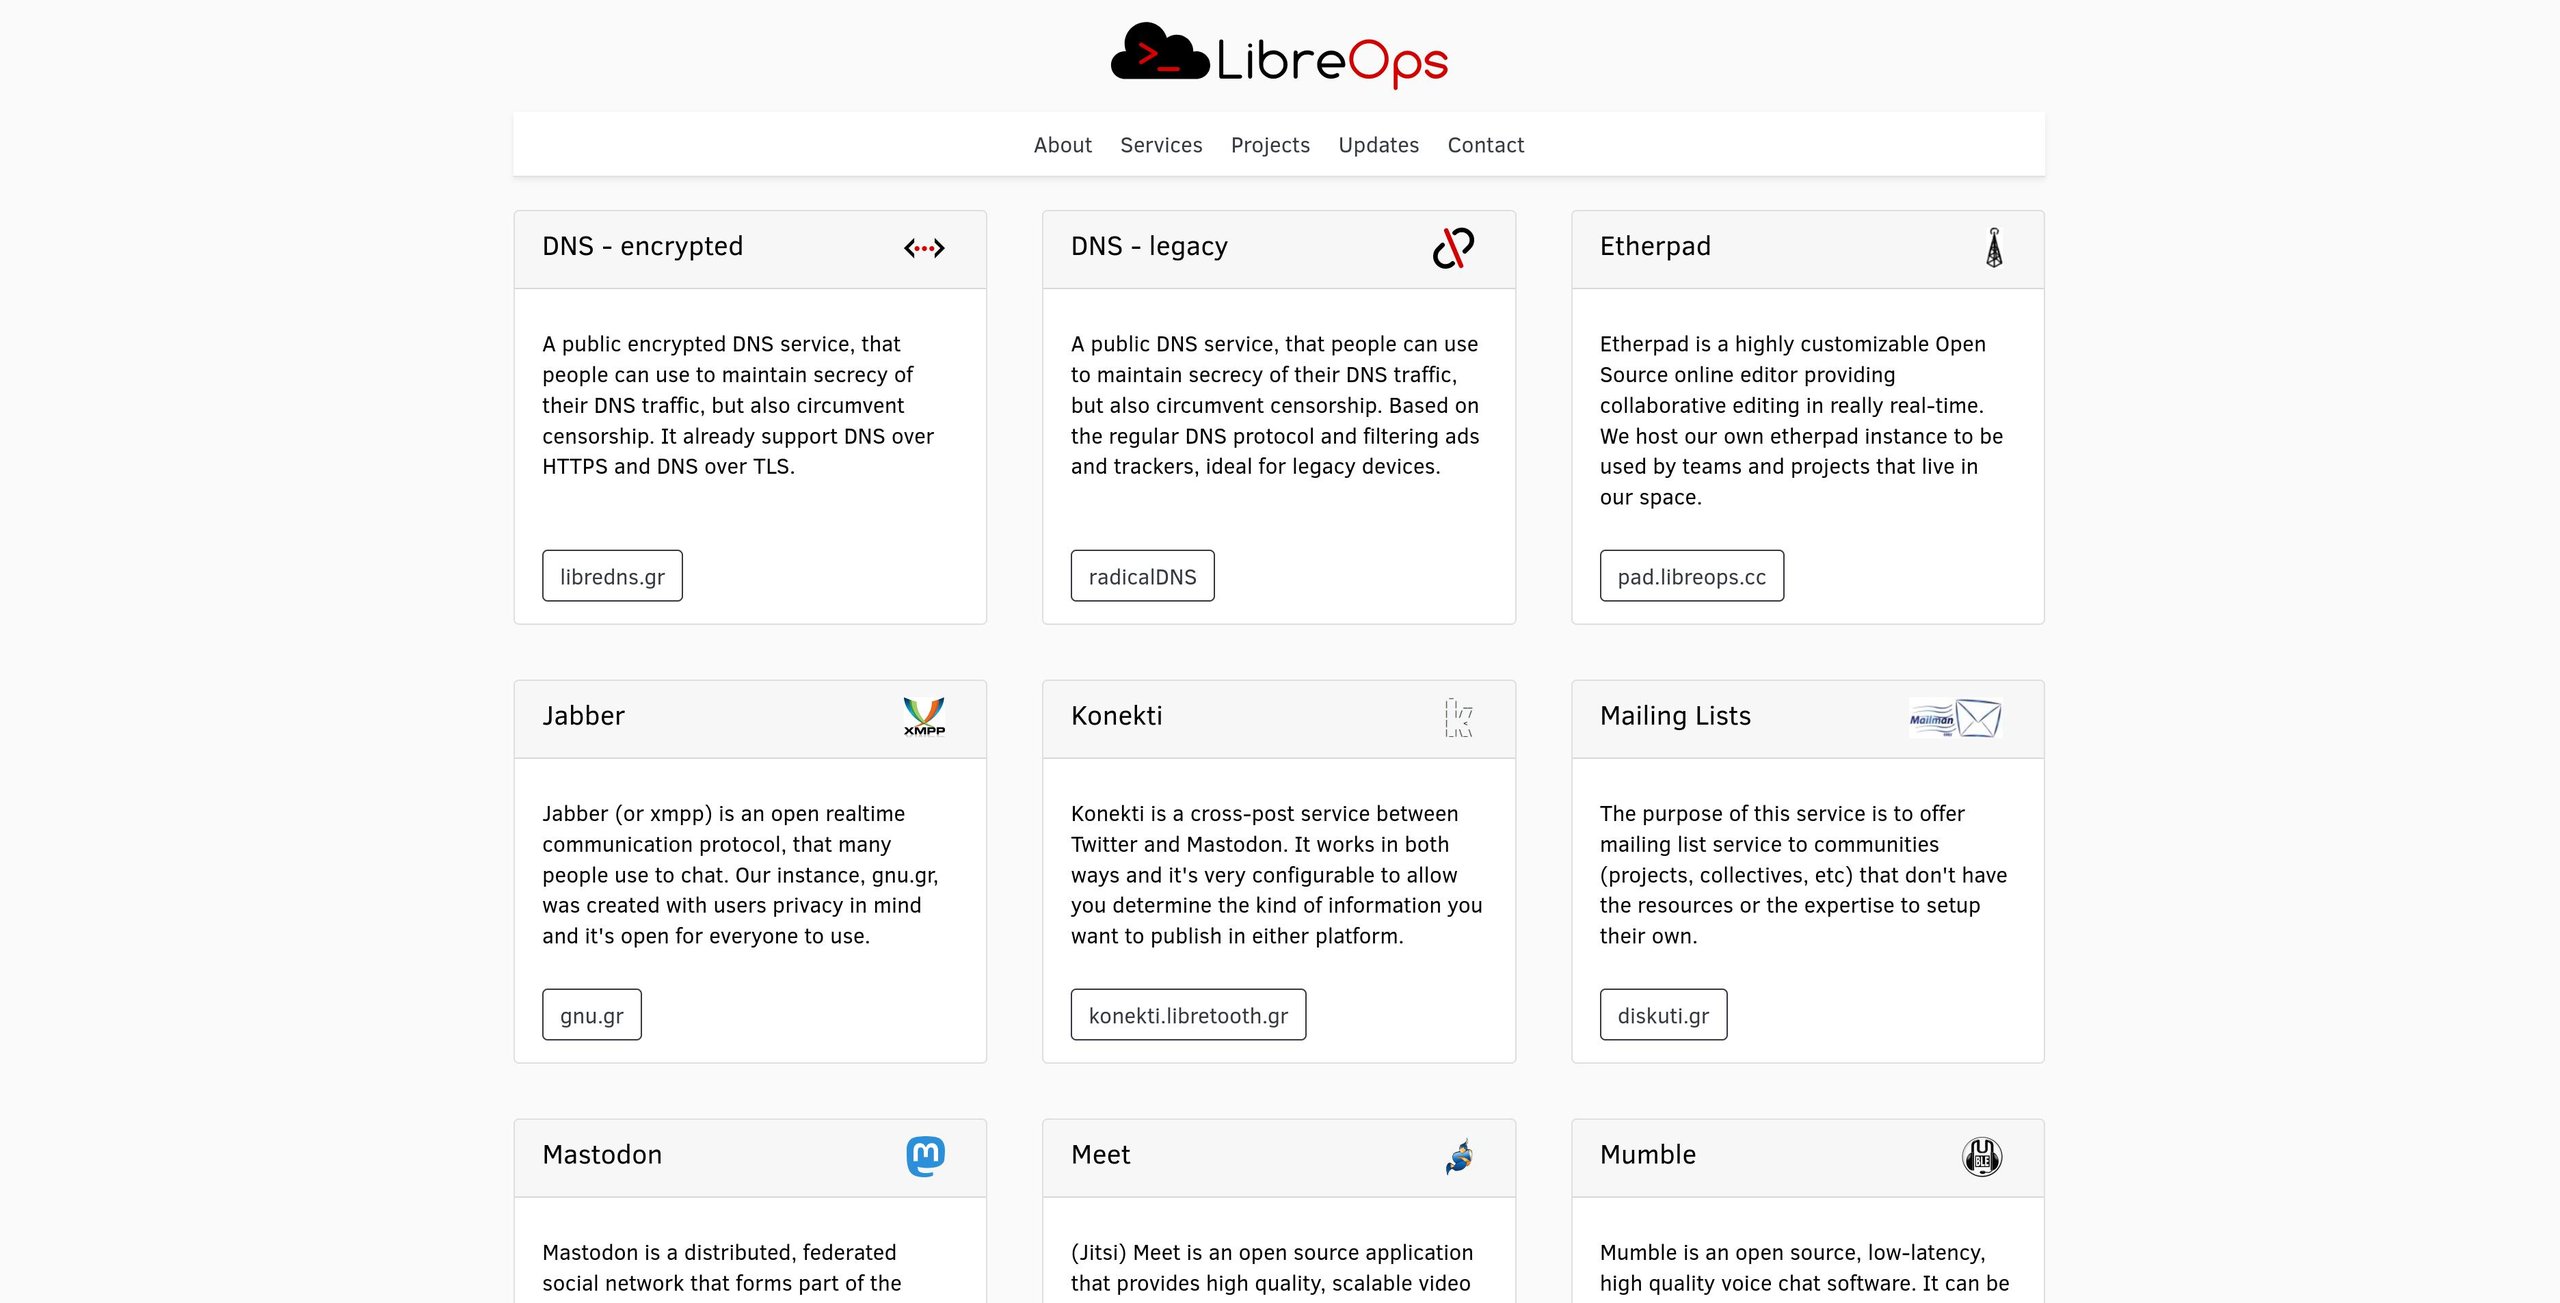Click the DNS legacy broken-link icon

(x=1452, y=248)
